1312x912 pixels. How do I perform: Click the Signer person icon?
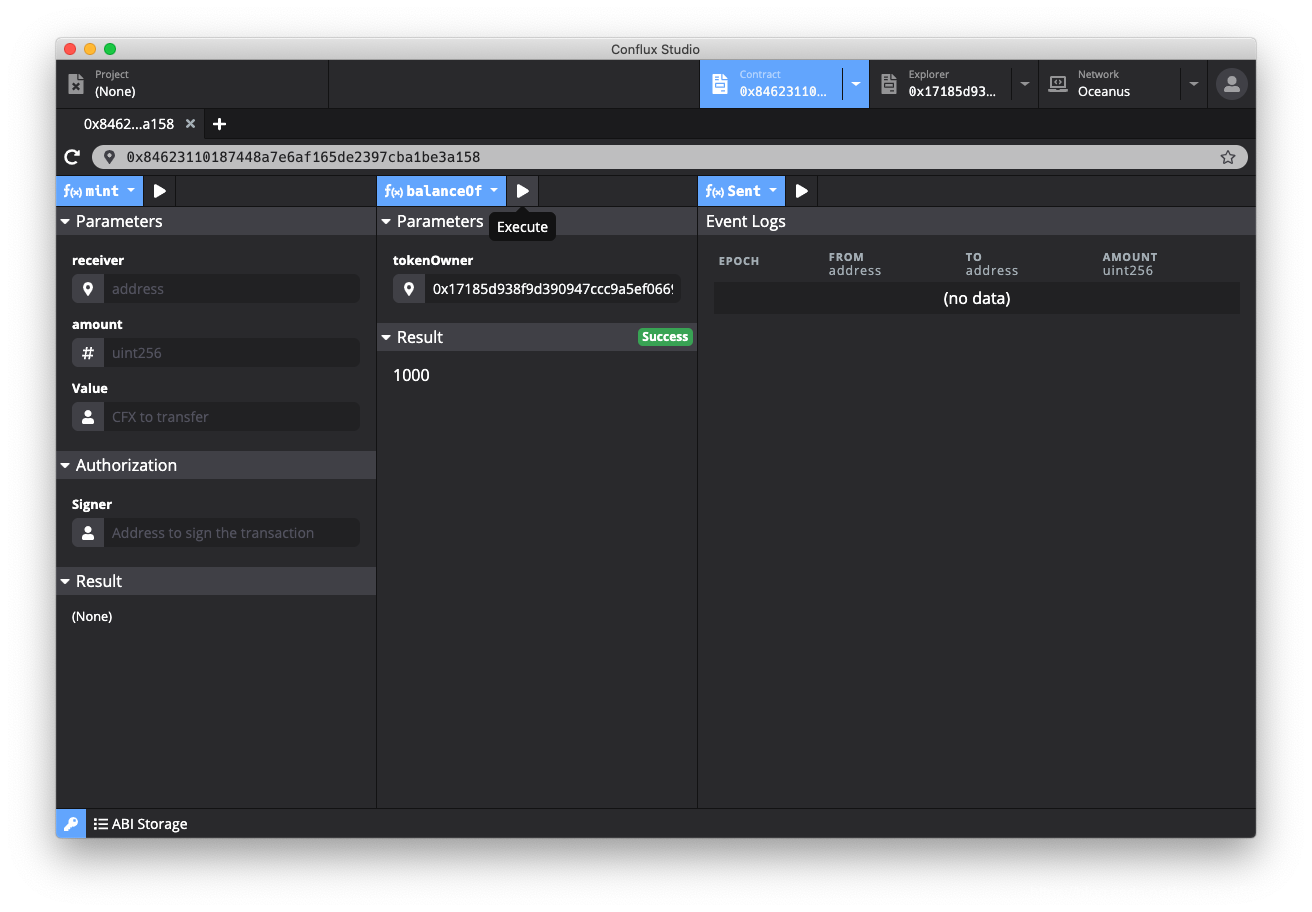pos(88,533)
